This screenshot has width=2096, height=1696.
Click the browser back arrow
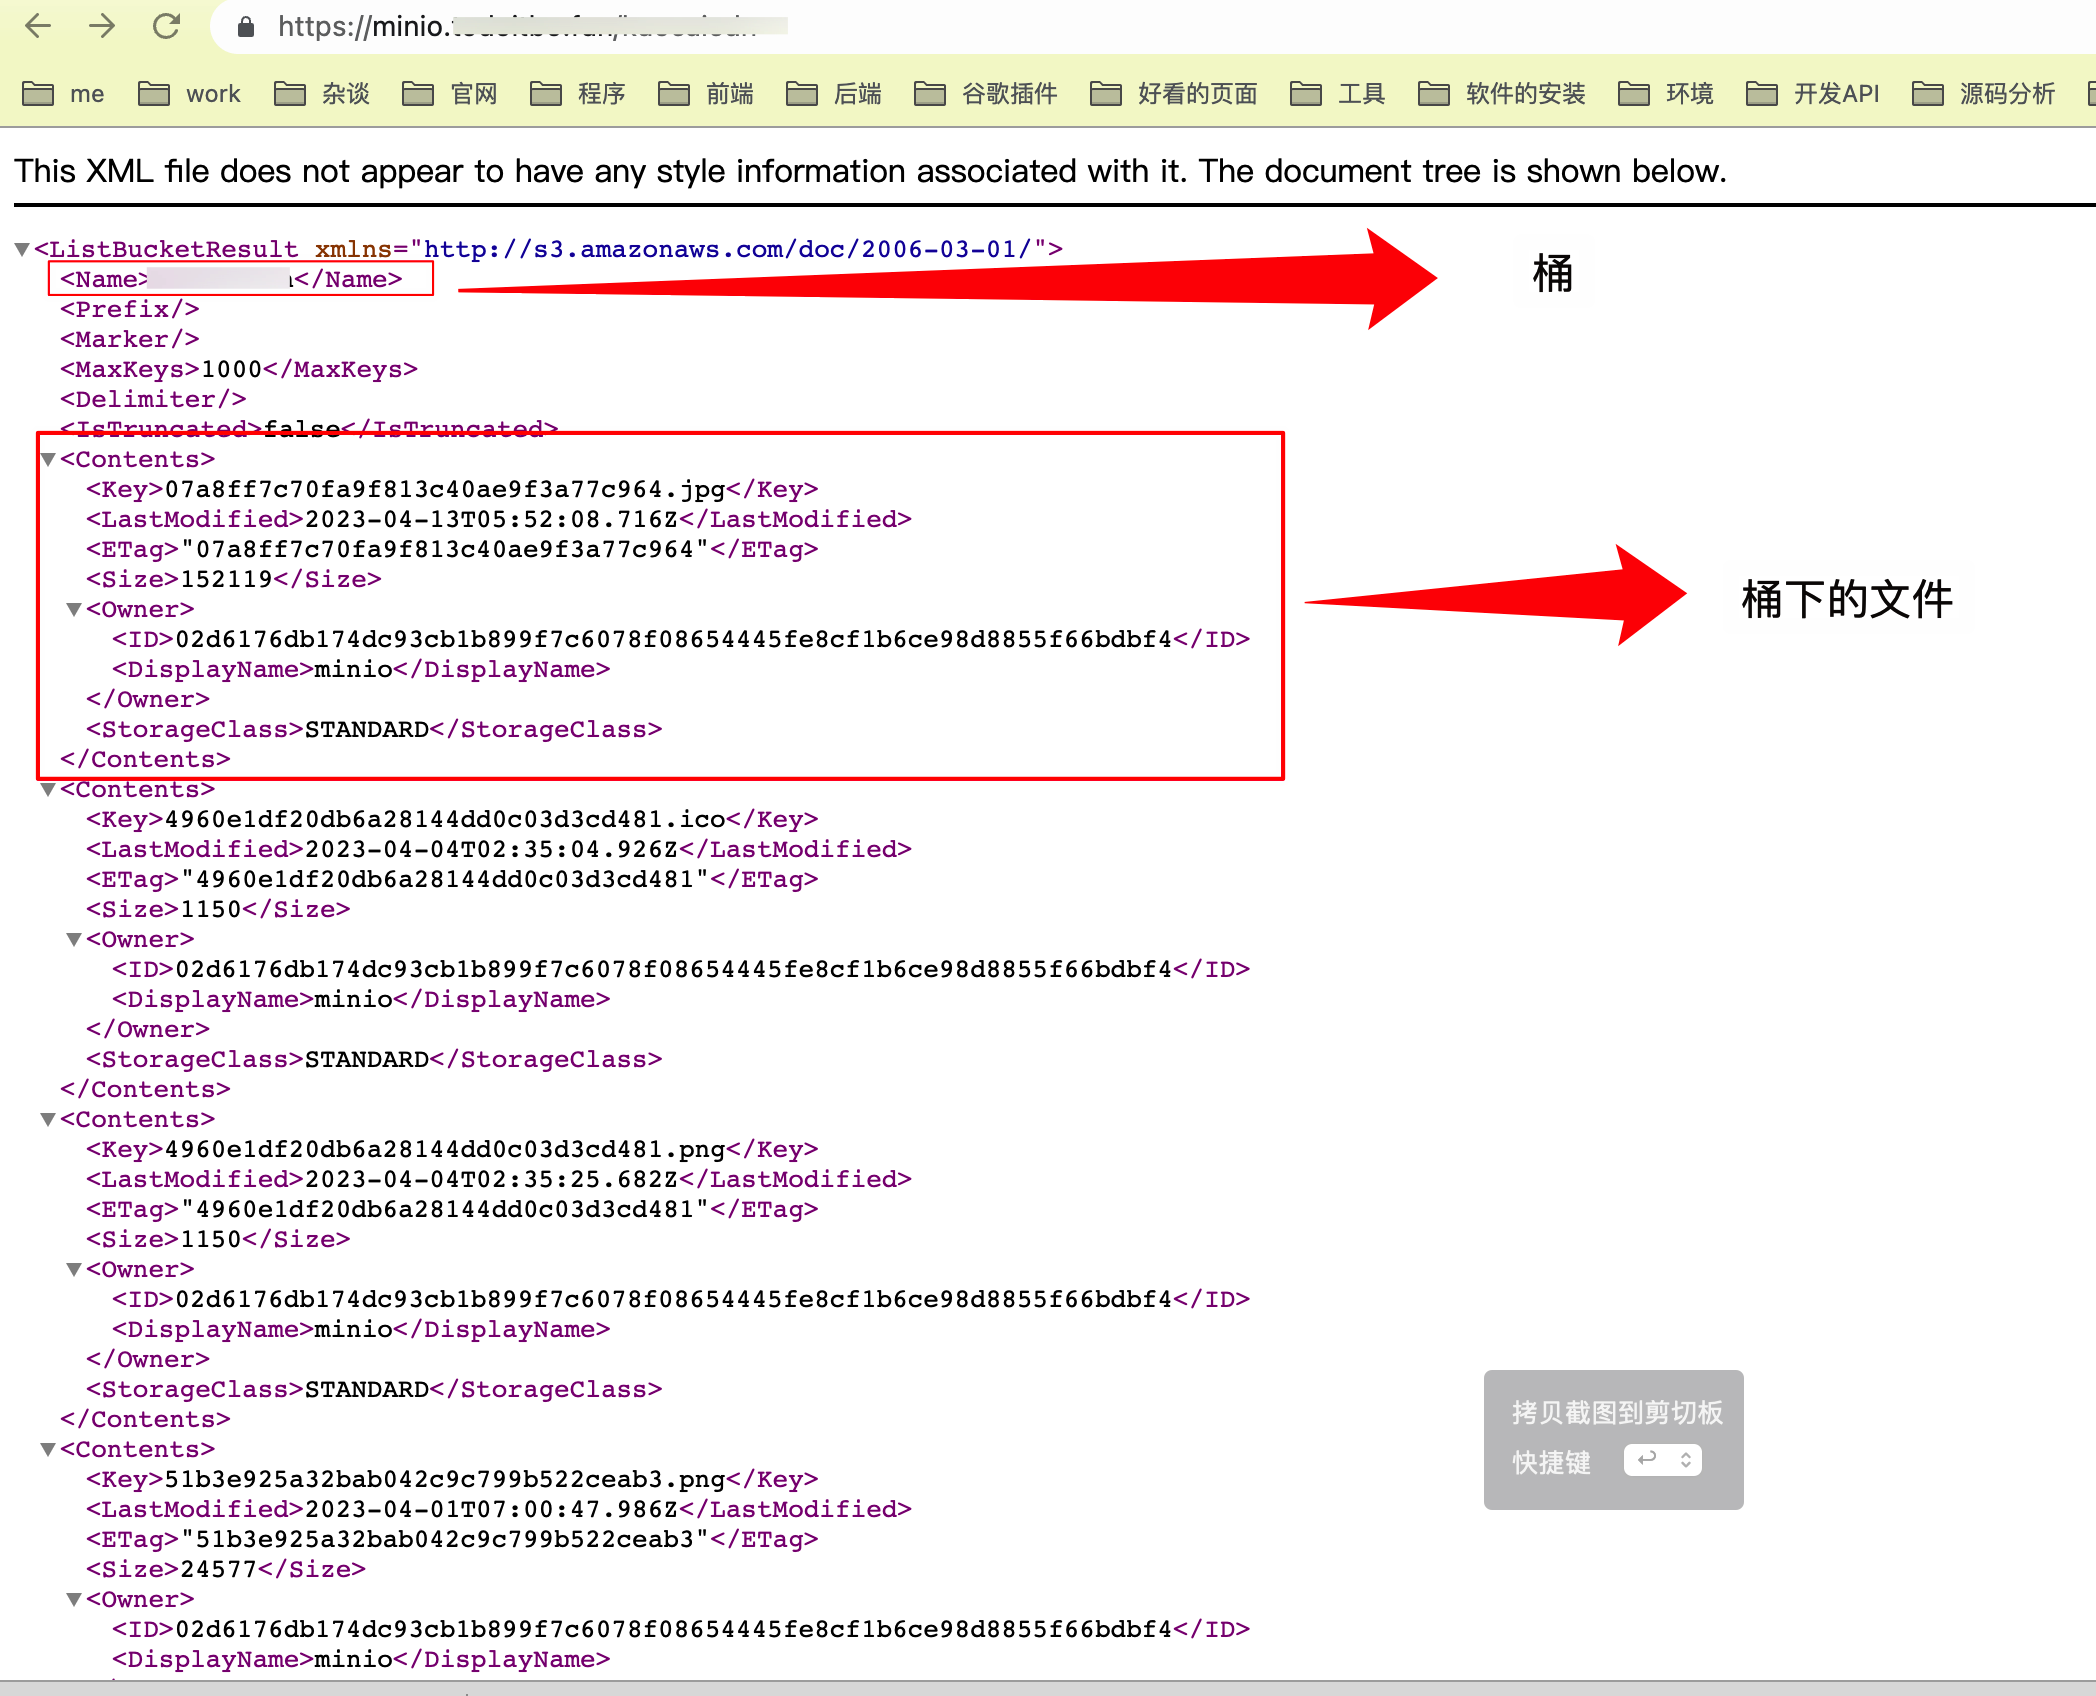coord(38,26)
